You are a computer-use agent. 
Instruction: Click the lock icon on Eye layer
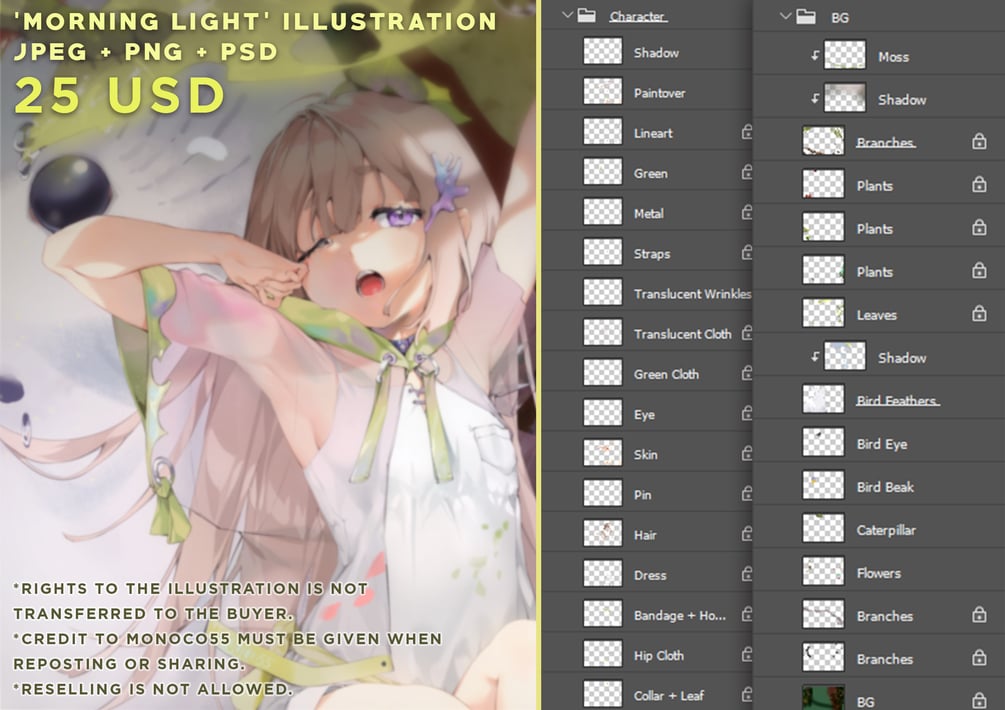747,414
